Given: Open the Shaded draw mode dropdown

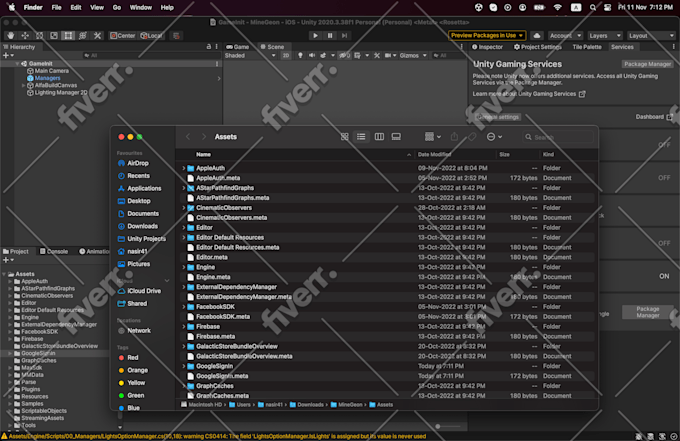Looking at the screenshot, I should click(250, 56).
